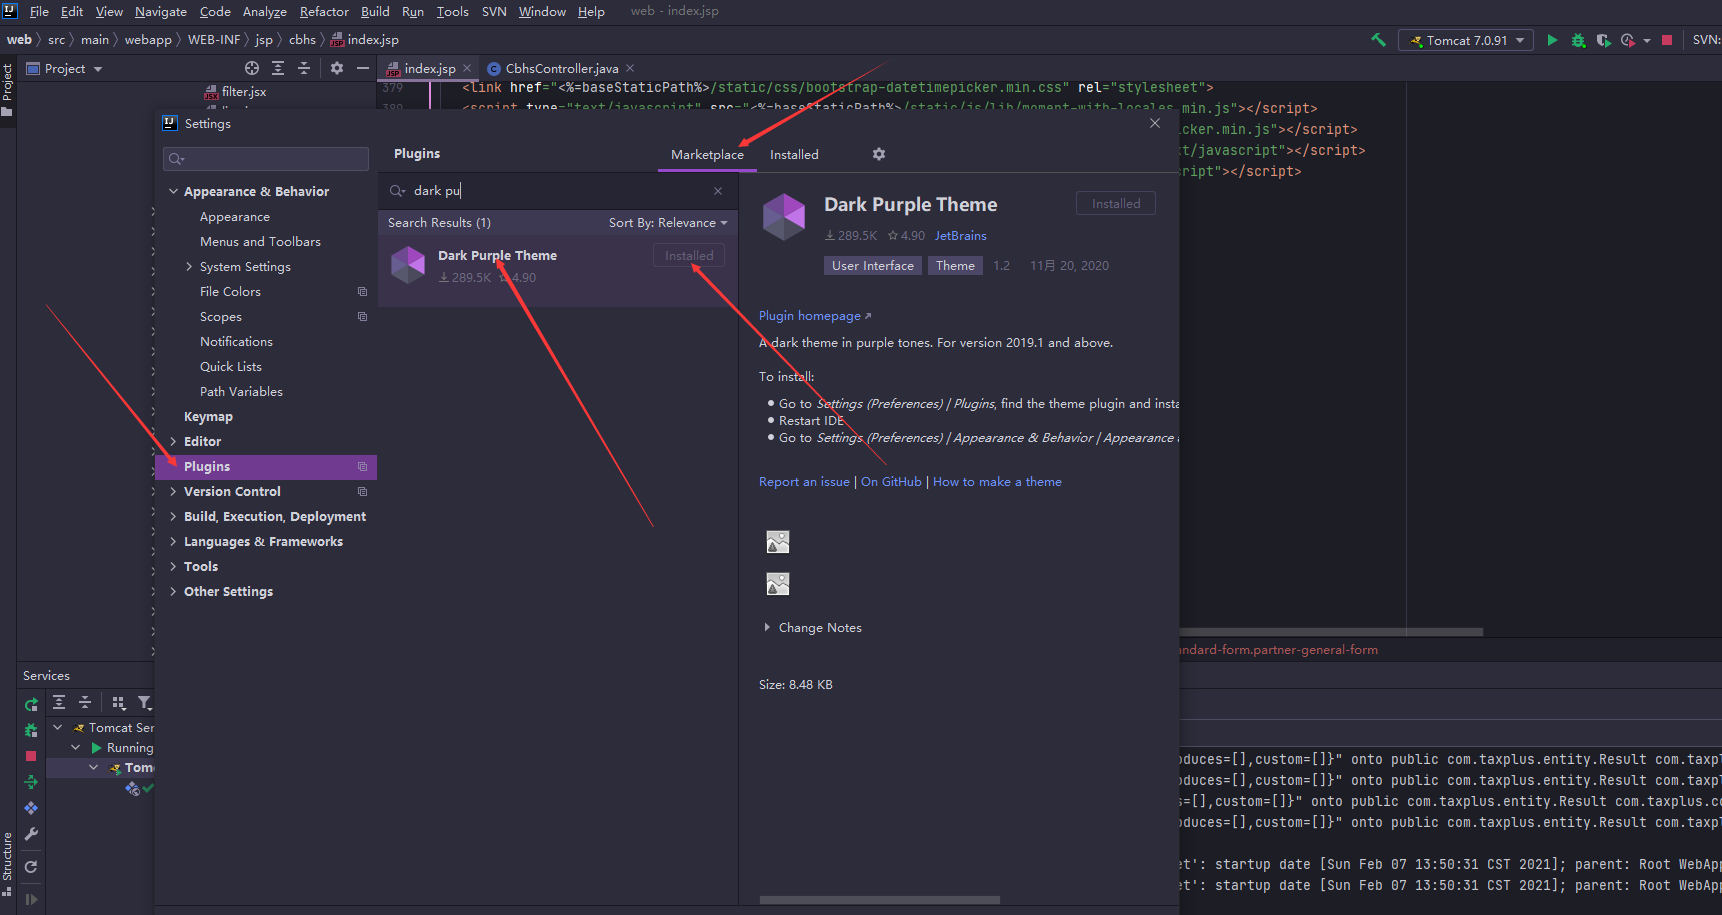The height and width of the screenshot is (915, 1722).
Task: Expand Languages & Frameworks node
Action: pyautogui.click(x=174, y=541)
